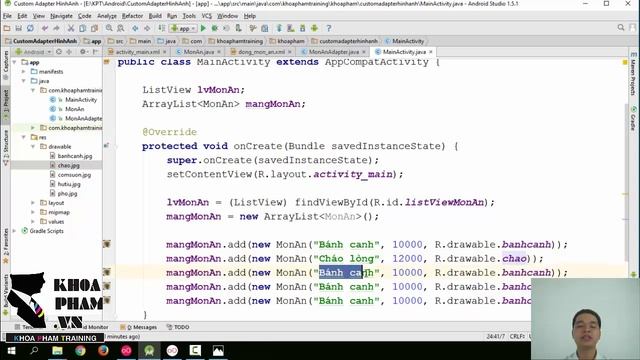The width and height of the screenshot is (640, 360).
Task: Collapse the res folder
Action: coord(24,137)
